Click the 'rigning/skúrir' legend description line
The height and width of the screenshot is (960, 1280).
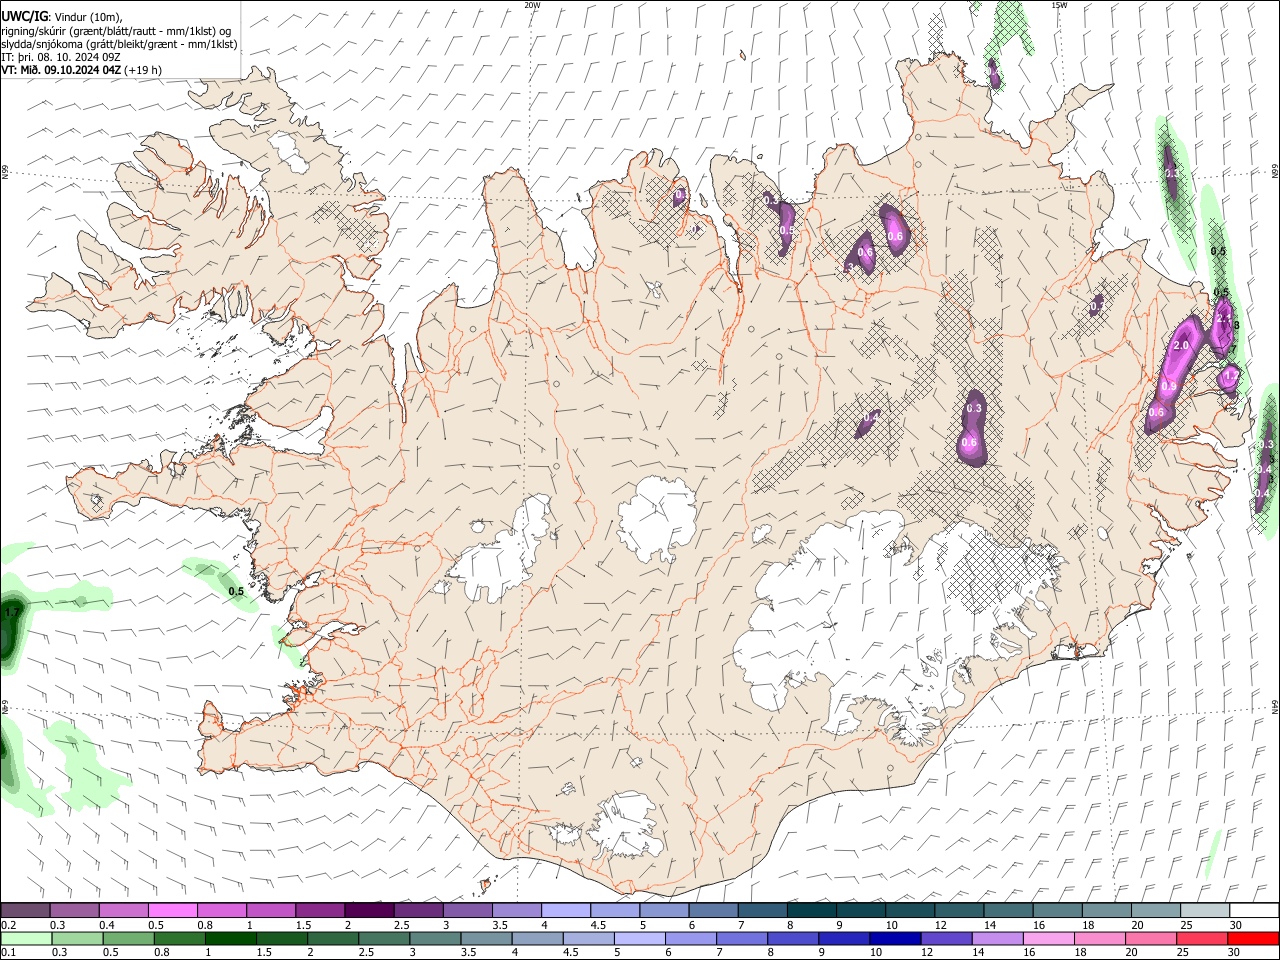click(116, 31)
